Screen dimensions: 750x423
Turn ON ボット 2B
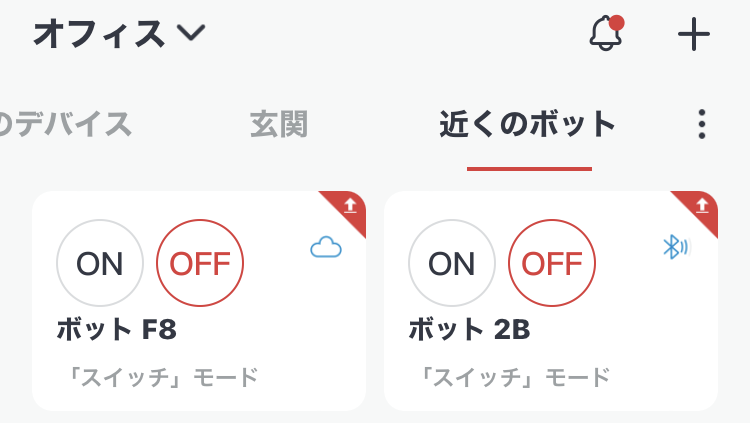(452, 263)
